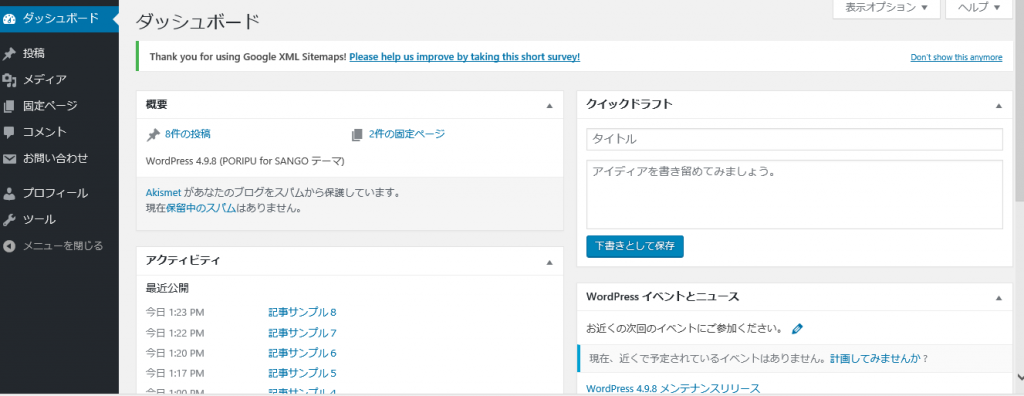Open post 記事サンプル８
1024x396 pixels.
(x=302, y=312)
